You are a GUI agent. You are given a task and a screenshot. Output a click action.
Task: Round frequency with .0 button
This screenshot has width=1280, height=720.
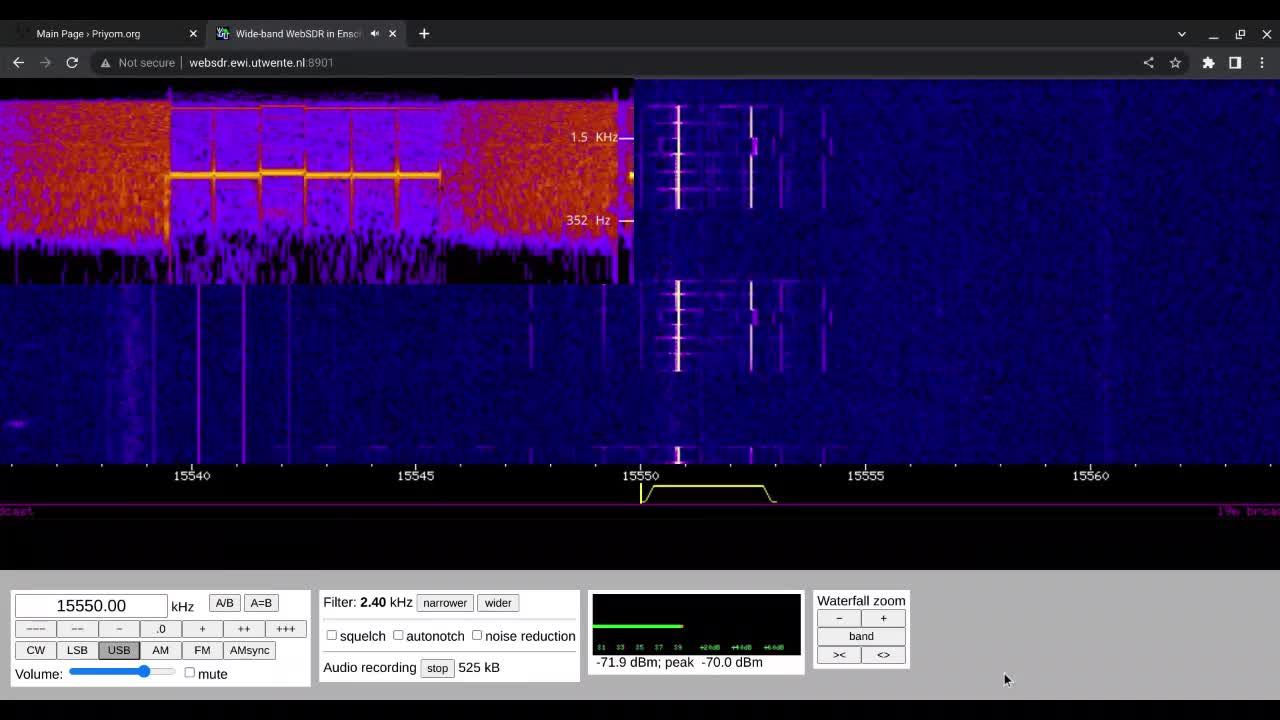click(x=160, y=629)
